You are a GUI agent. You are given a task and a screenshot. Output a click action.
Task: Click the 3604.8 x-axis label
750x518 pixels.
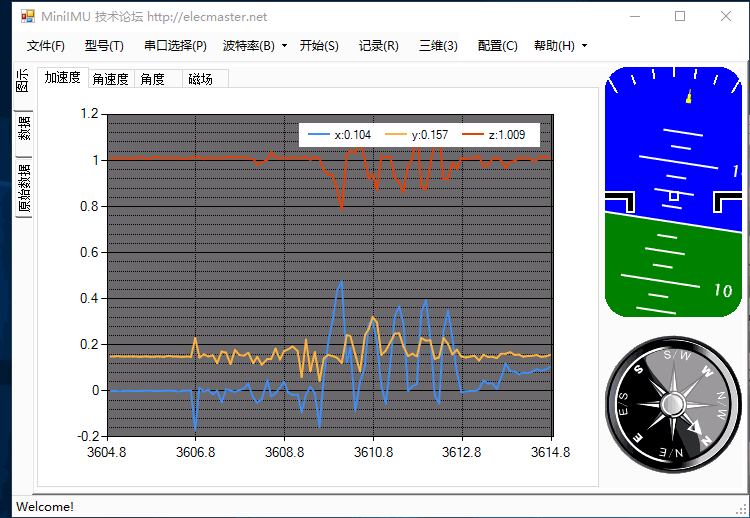click(x=107, y=452)
